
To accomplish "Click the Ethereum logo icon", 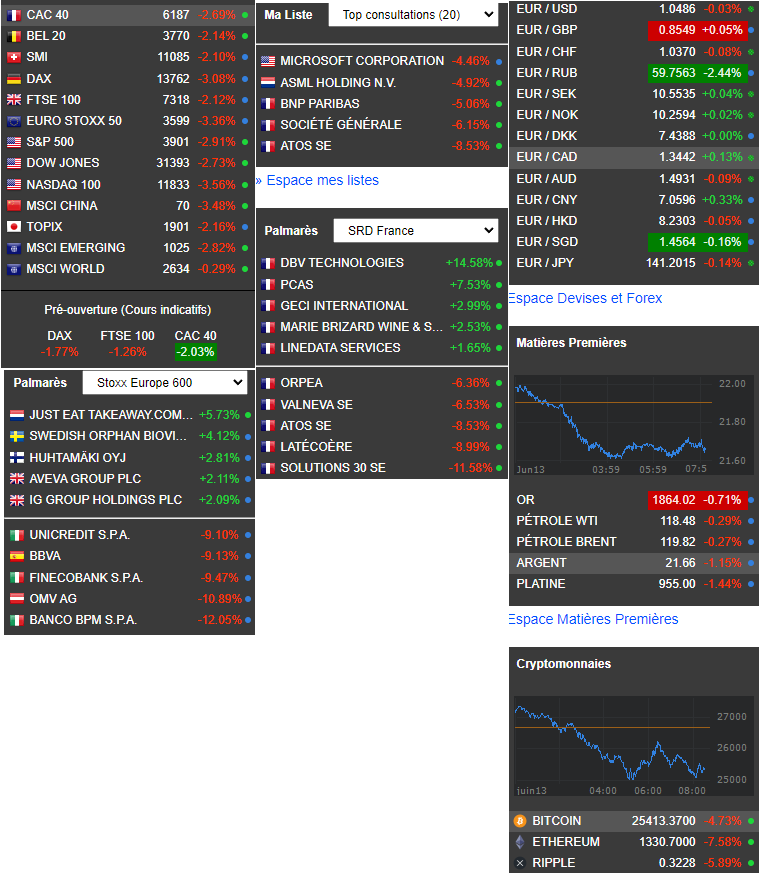I will point(520,842).
